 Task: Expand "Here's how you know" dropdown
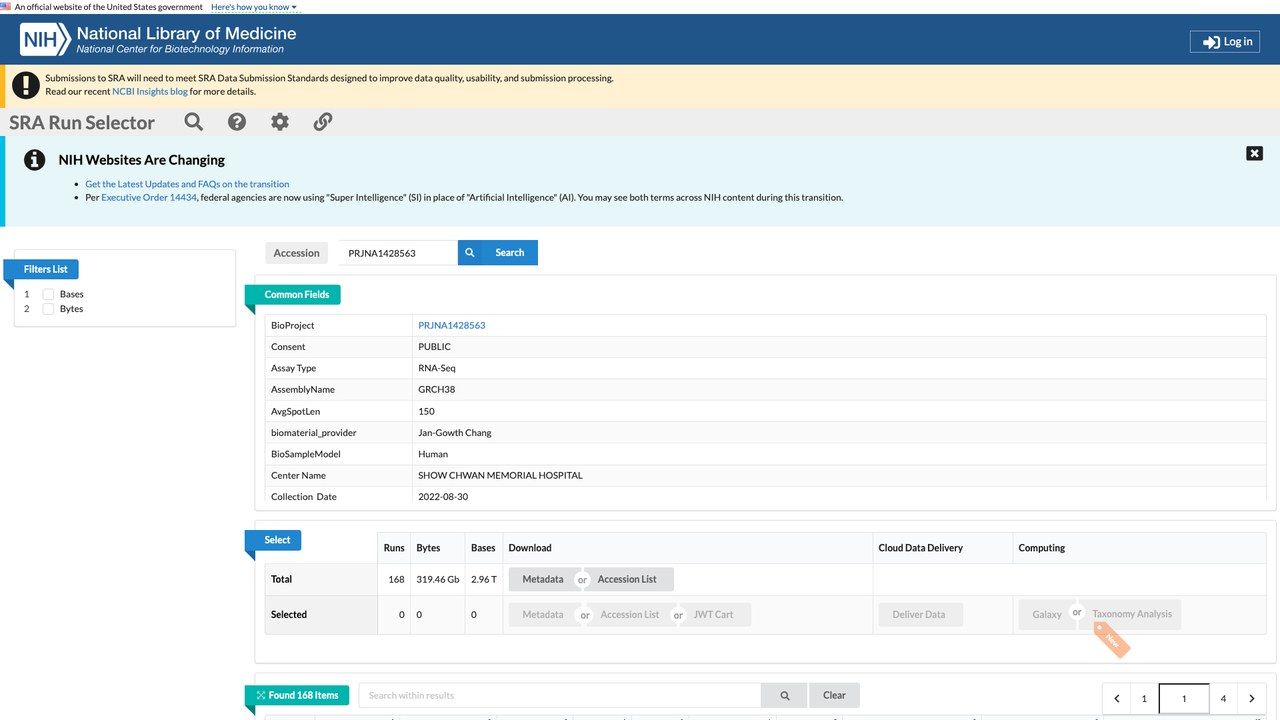coord(254,7)
